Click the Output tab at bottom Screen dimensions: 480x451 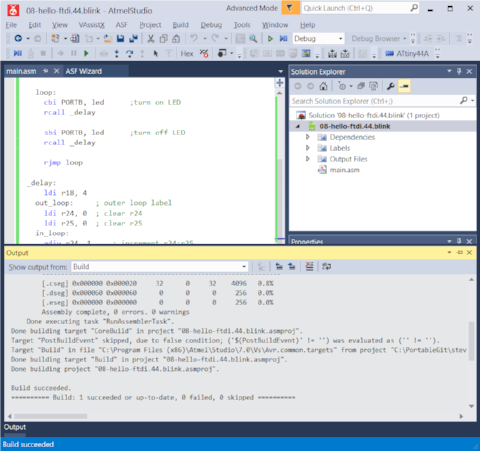pos(15,427)
